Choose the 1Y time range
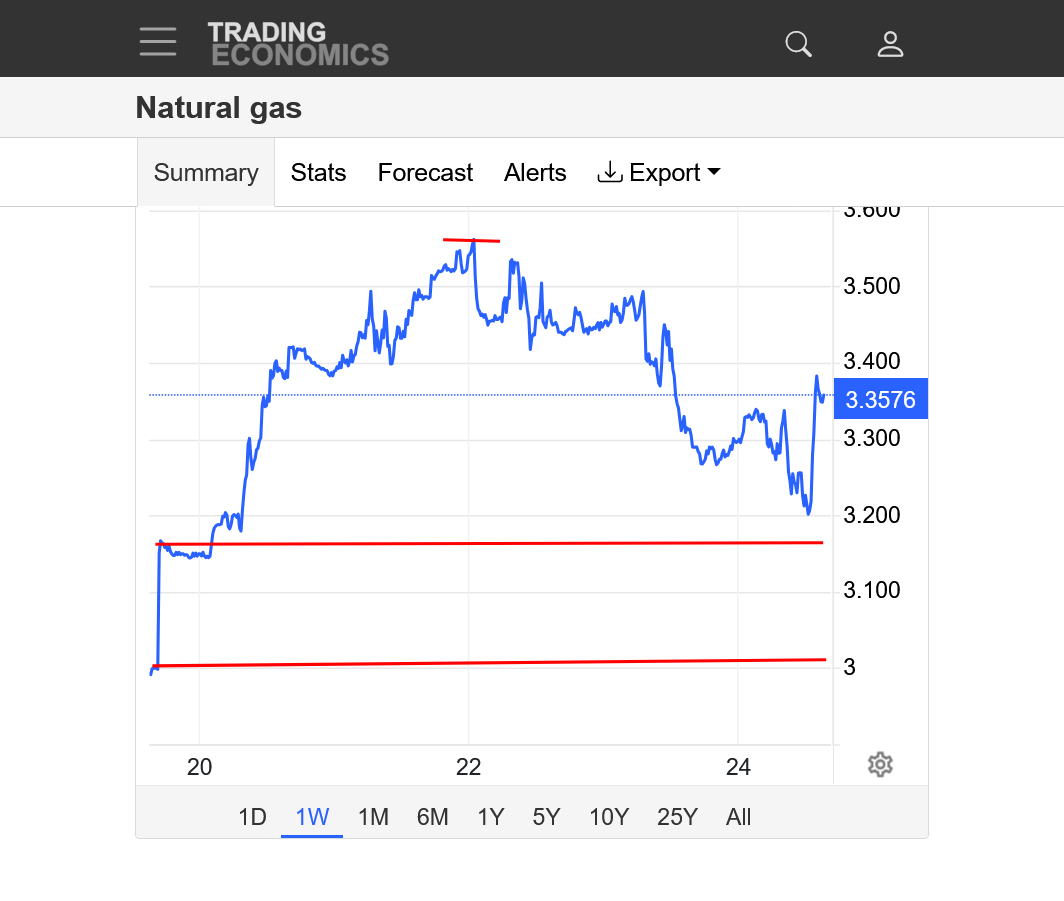The width and height of the screenshot is (1064, 901). tap(490, 817)
